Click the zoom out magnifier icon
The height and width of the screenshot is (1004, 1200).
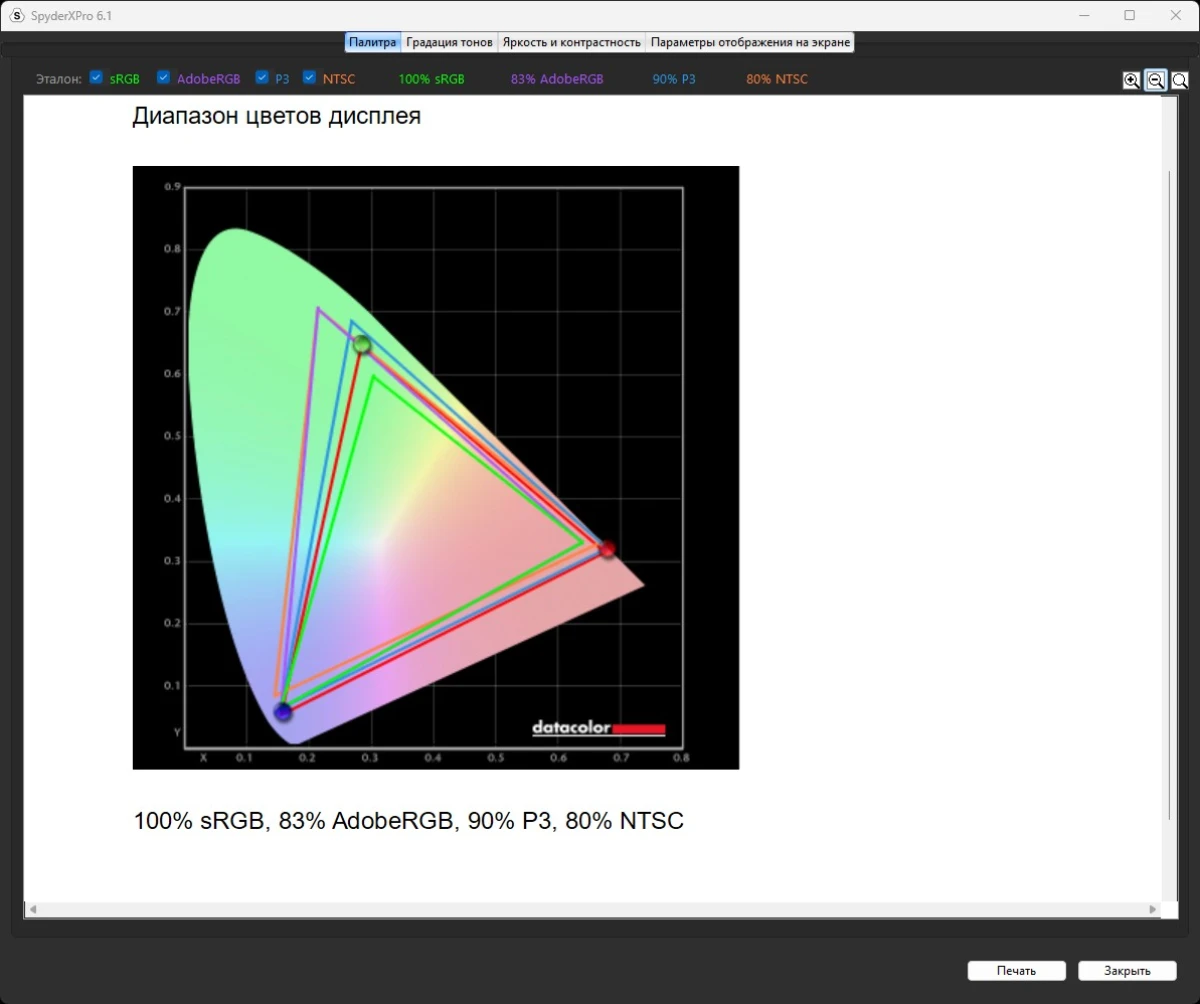point(1155,81)
